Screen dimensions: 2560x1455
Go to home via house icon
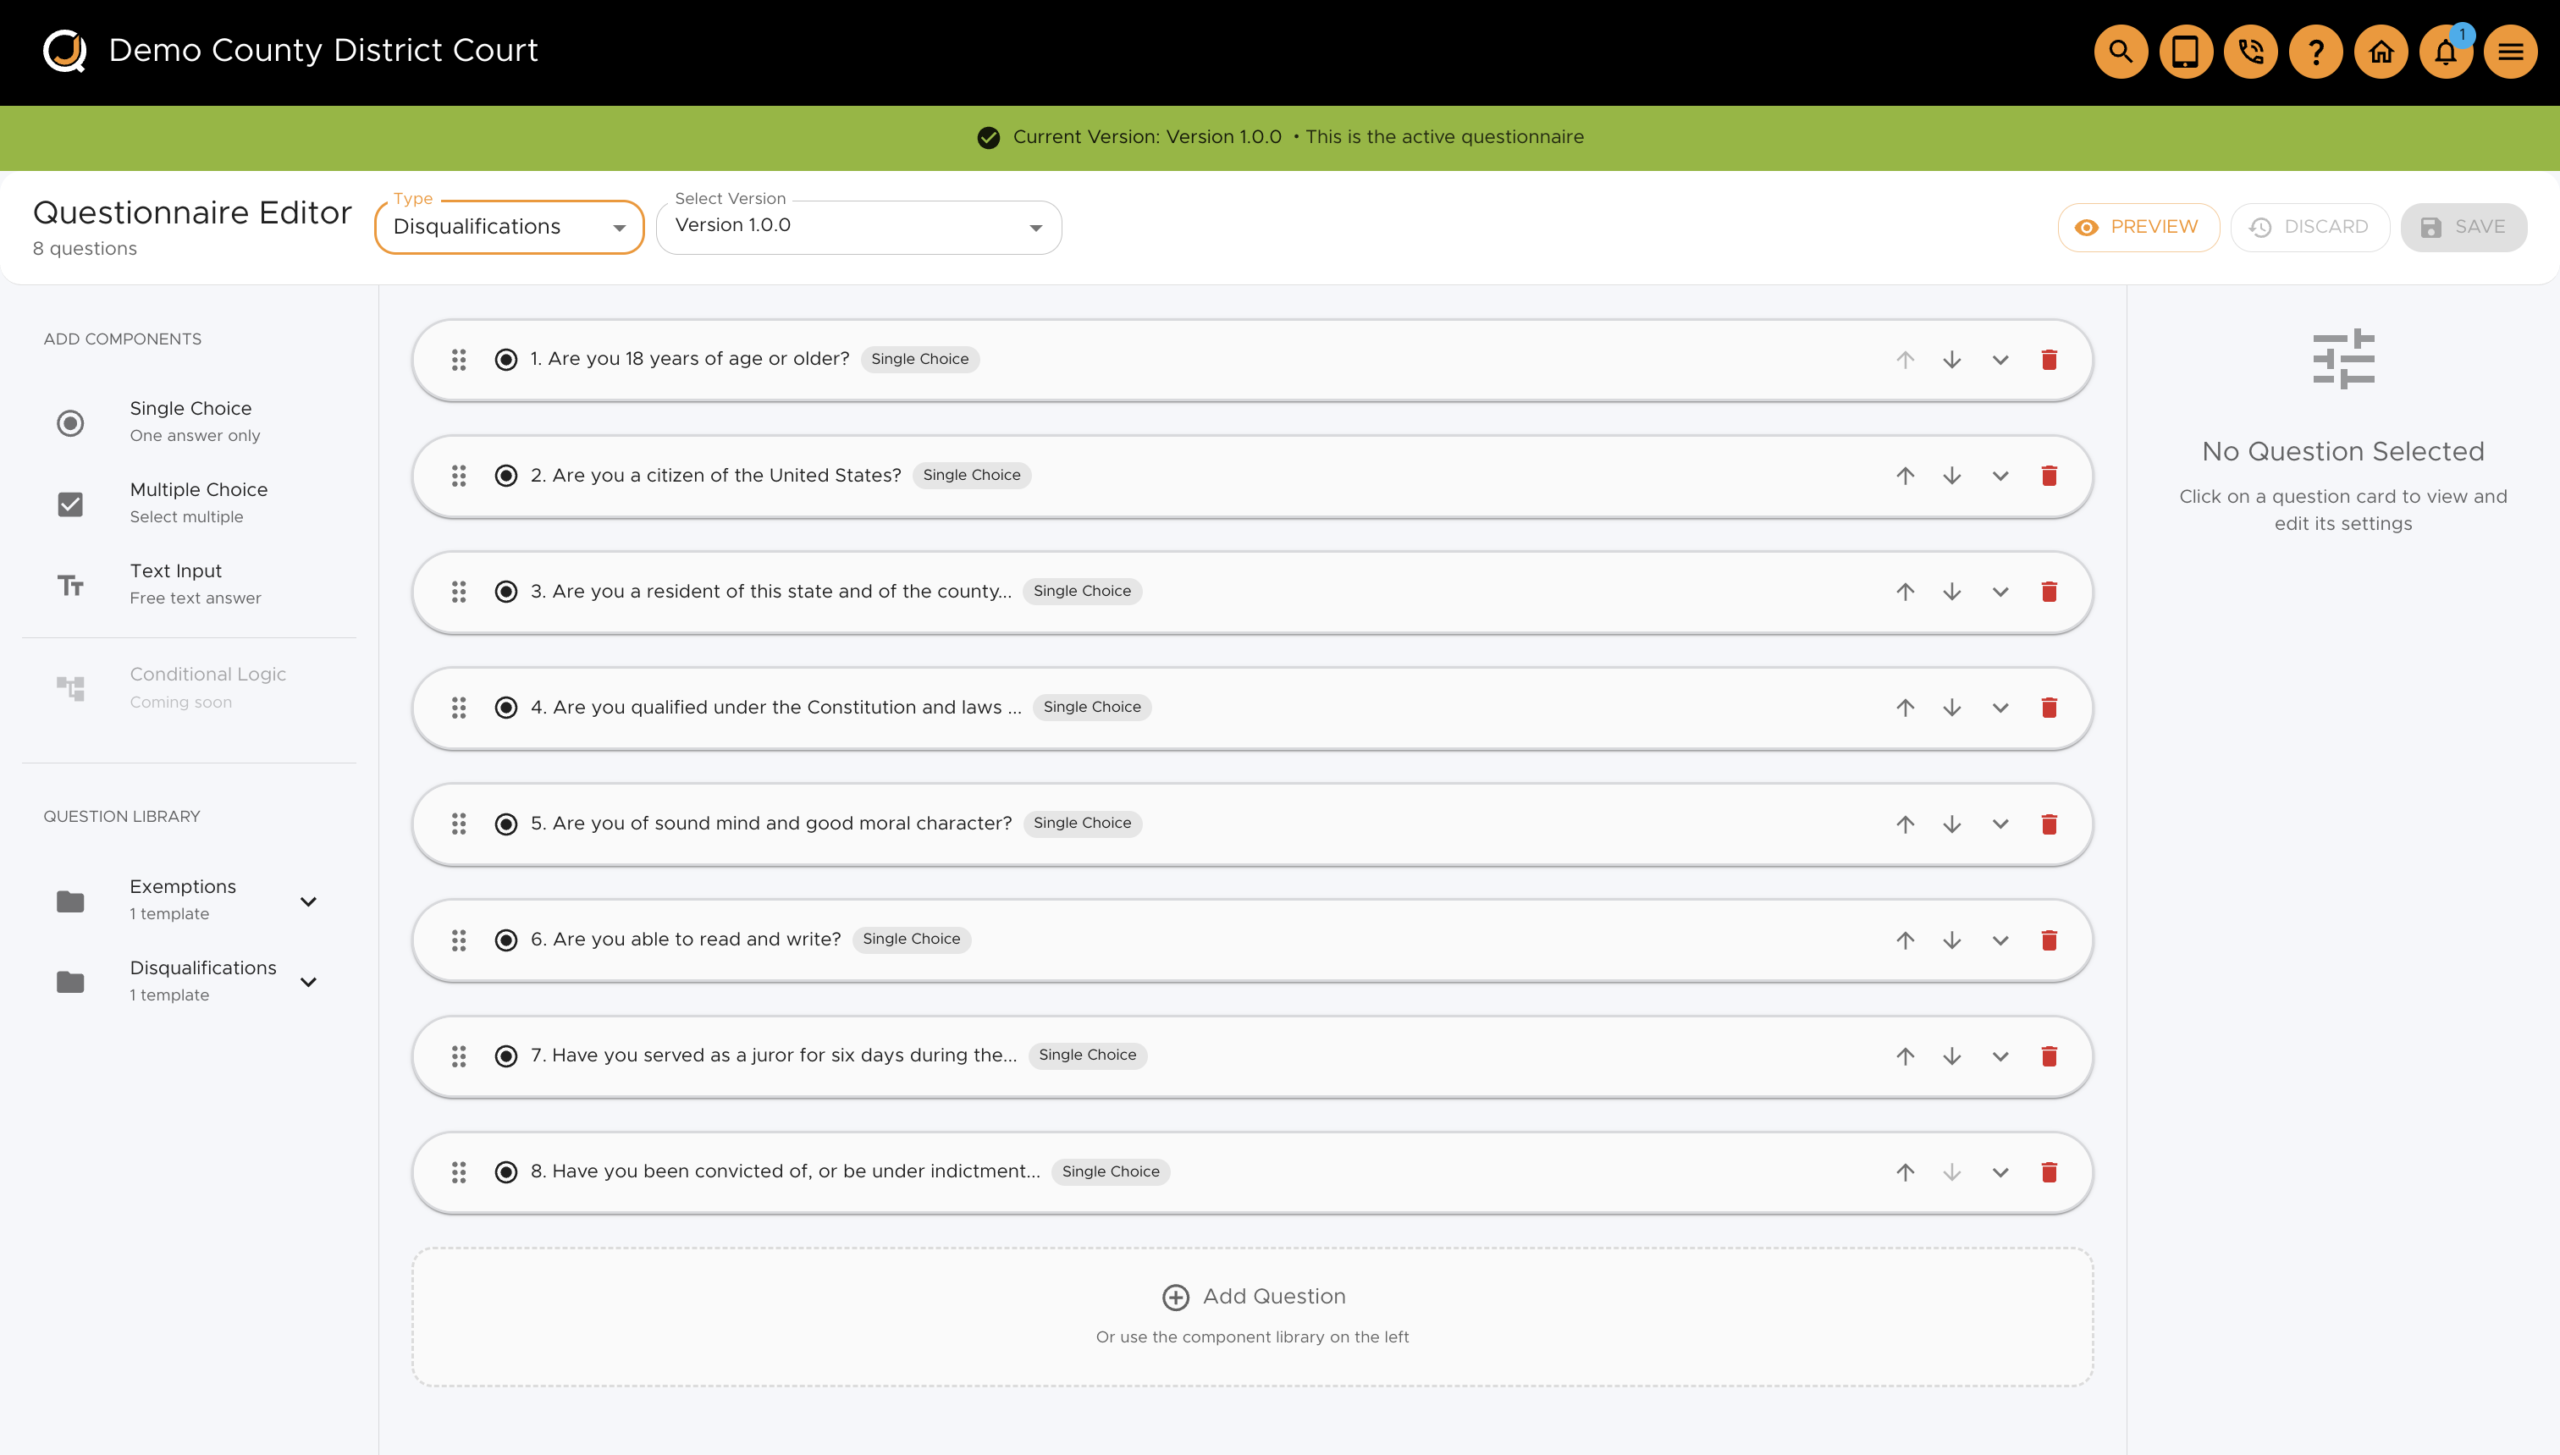point(2380,51)
